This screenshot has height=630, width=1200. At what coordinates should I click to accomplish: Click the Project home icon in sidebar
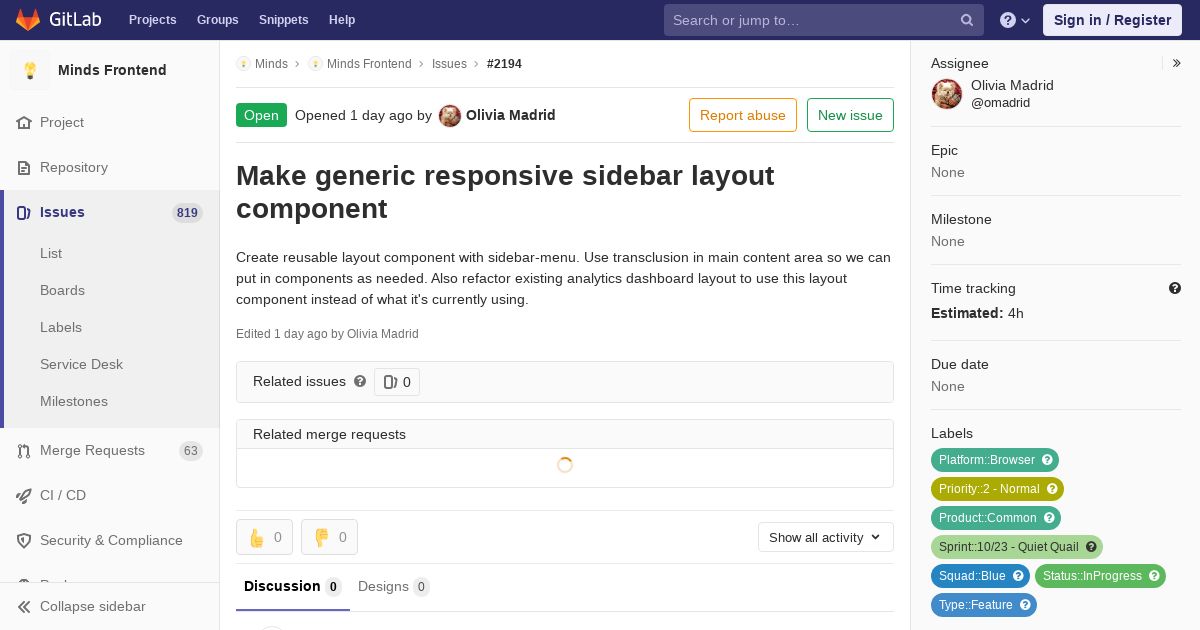[24, 123]
